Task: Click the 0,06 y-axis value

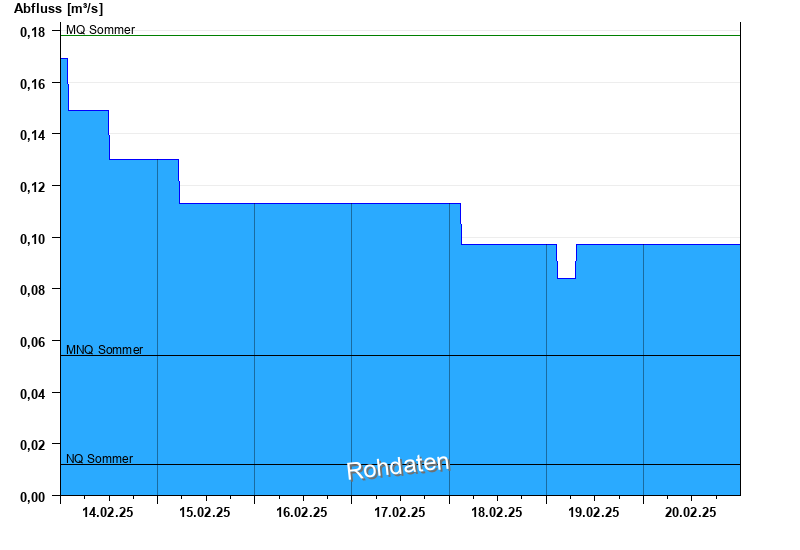Action: [x=33, y=342]
